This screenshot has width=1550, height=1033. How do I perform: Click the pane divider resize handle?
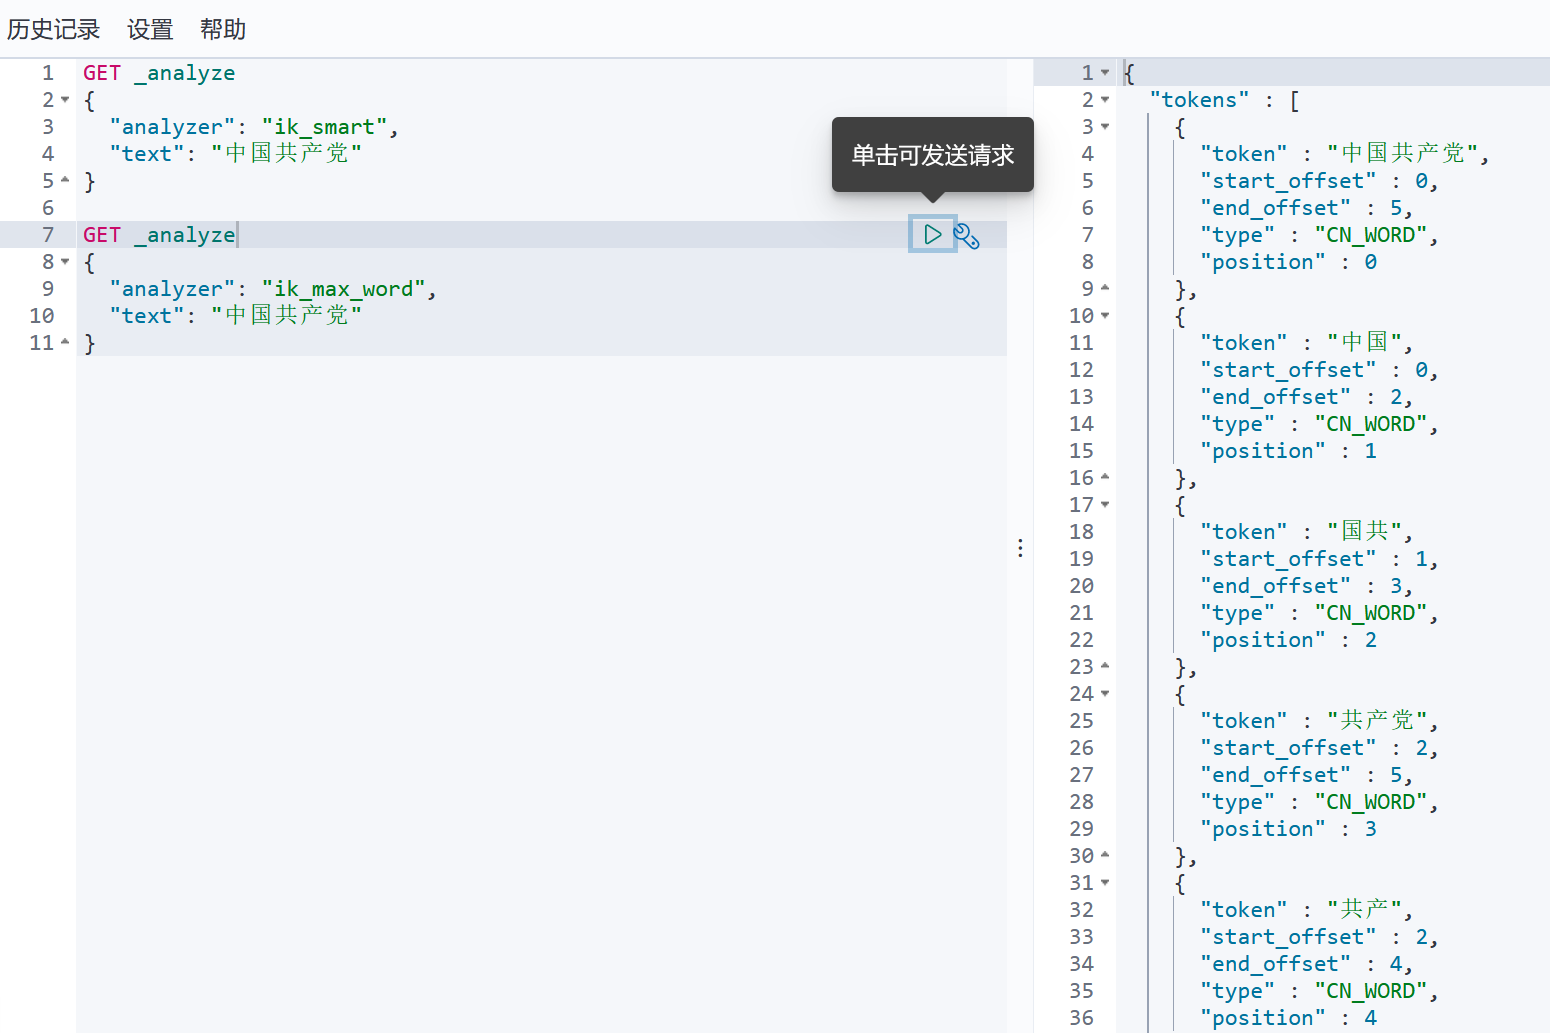coord(1020,548)
